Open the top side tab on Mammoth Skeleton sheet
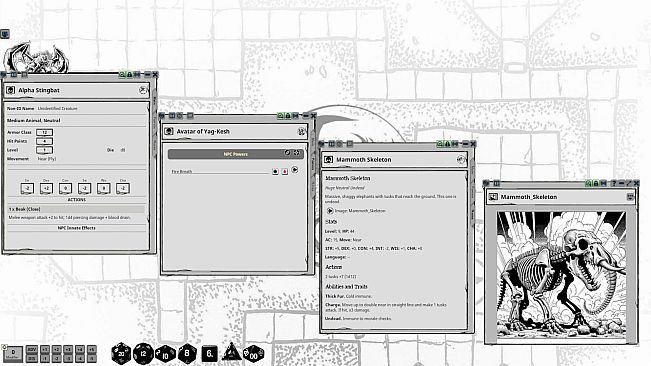 tap(472, 171)
